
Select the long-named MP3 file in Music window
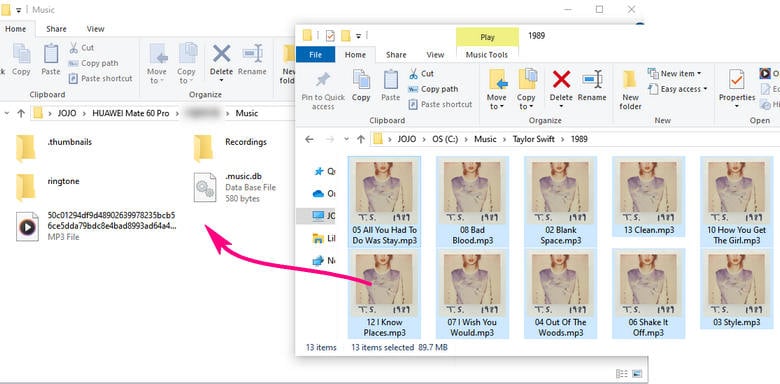[x=96, y=226]
